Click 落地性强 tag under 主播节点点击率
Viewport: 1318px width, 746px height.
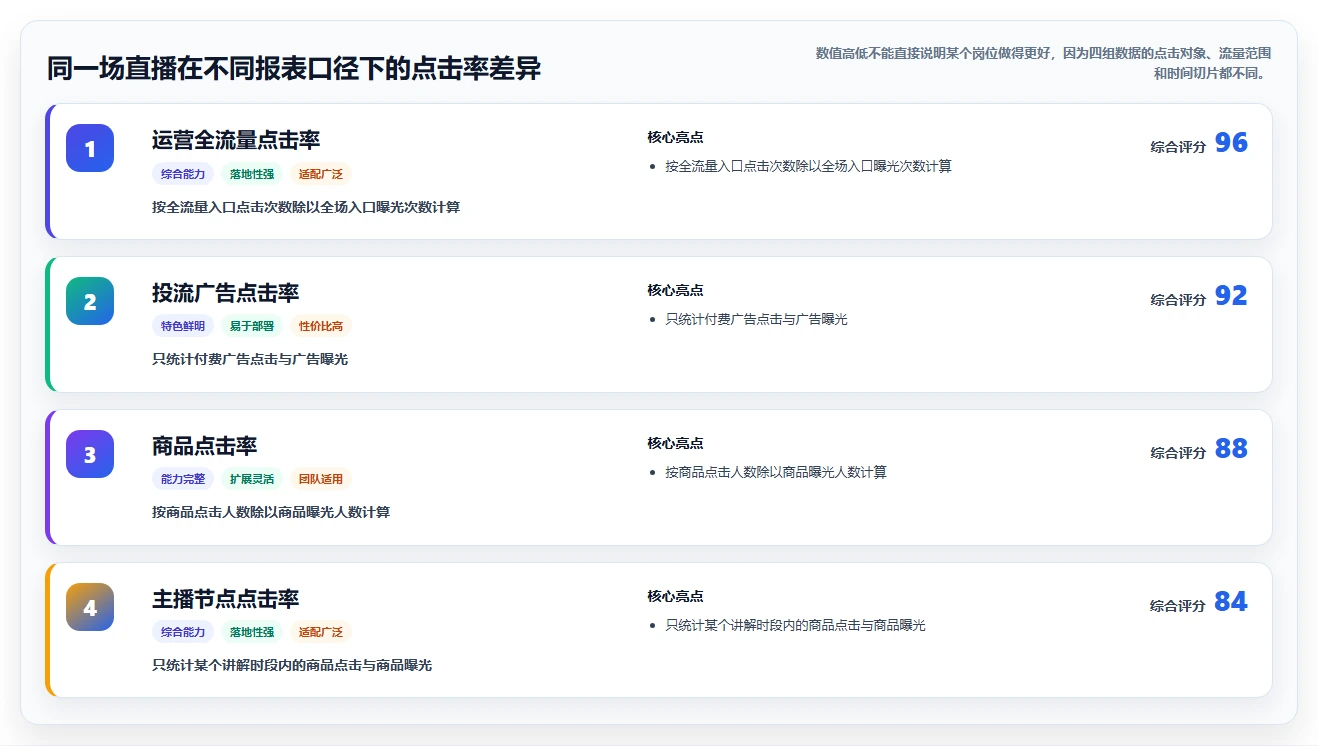tap(252, 632)
